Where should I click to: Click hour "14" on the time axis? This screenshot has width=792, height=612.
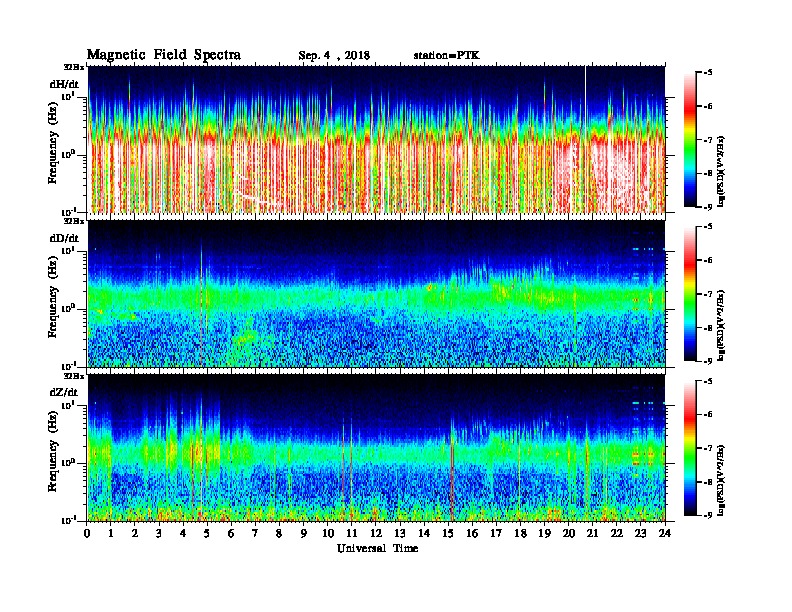424,533
